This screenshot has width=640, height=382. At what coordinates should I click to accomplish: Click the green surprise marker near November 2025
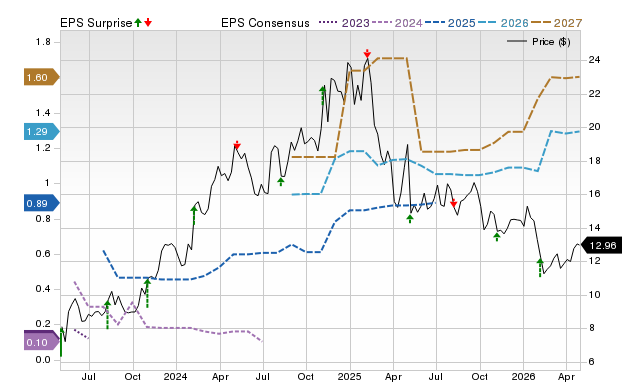coord(497,237)
